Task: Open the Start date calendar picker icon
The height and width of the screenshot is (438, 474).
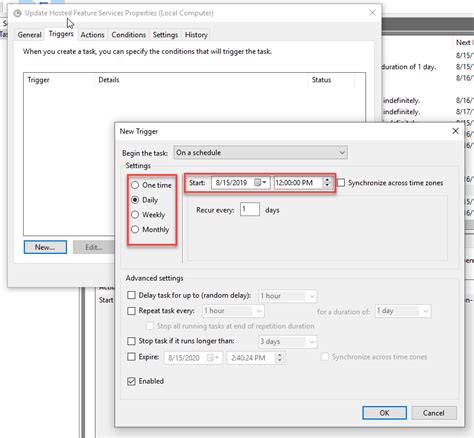Action: (x=260, y=183)
